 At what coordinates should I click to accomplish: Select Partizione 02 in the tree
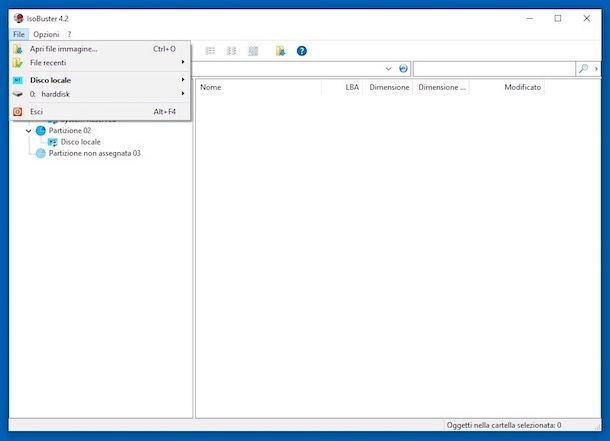(70, 131)
